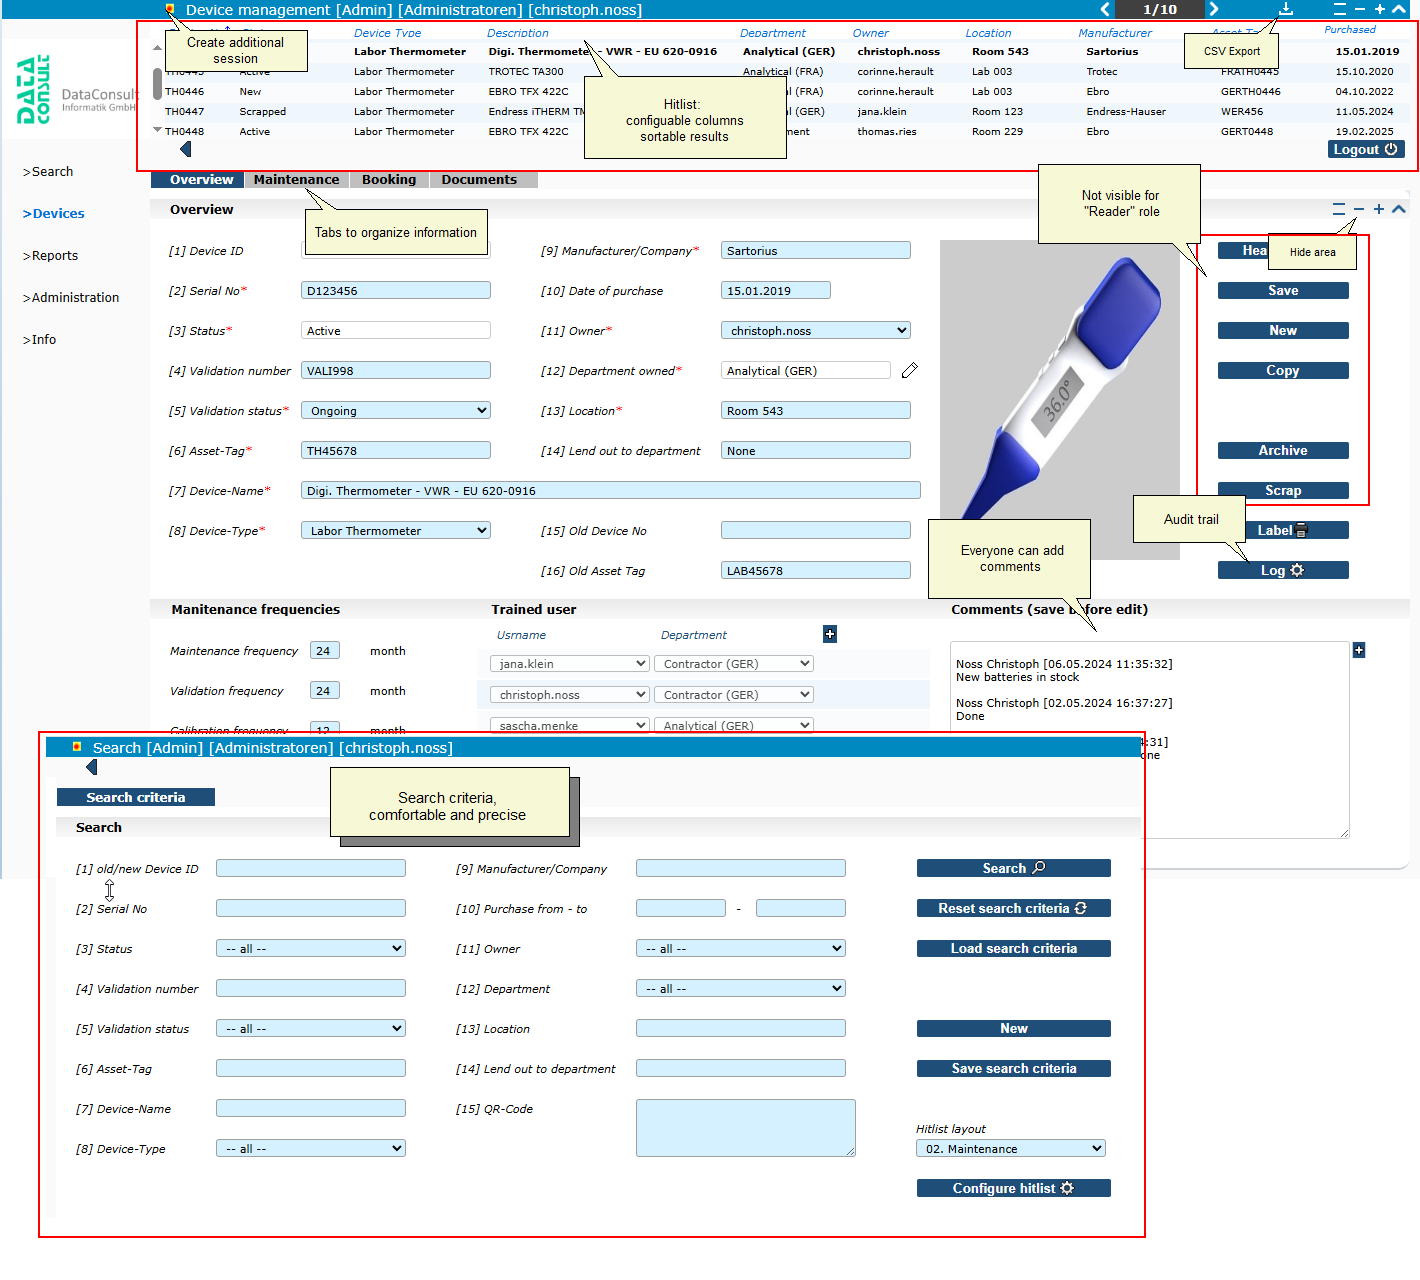Print label via the Label button
The width and height of the screenshot is (1420, 1280).
tap(1282, 530)
